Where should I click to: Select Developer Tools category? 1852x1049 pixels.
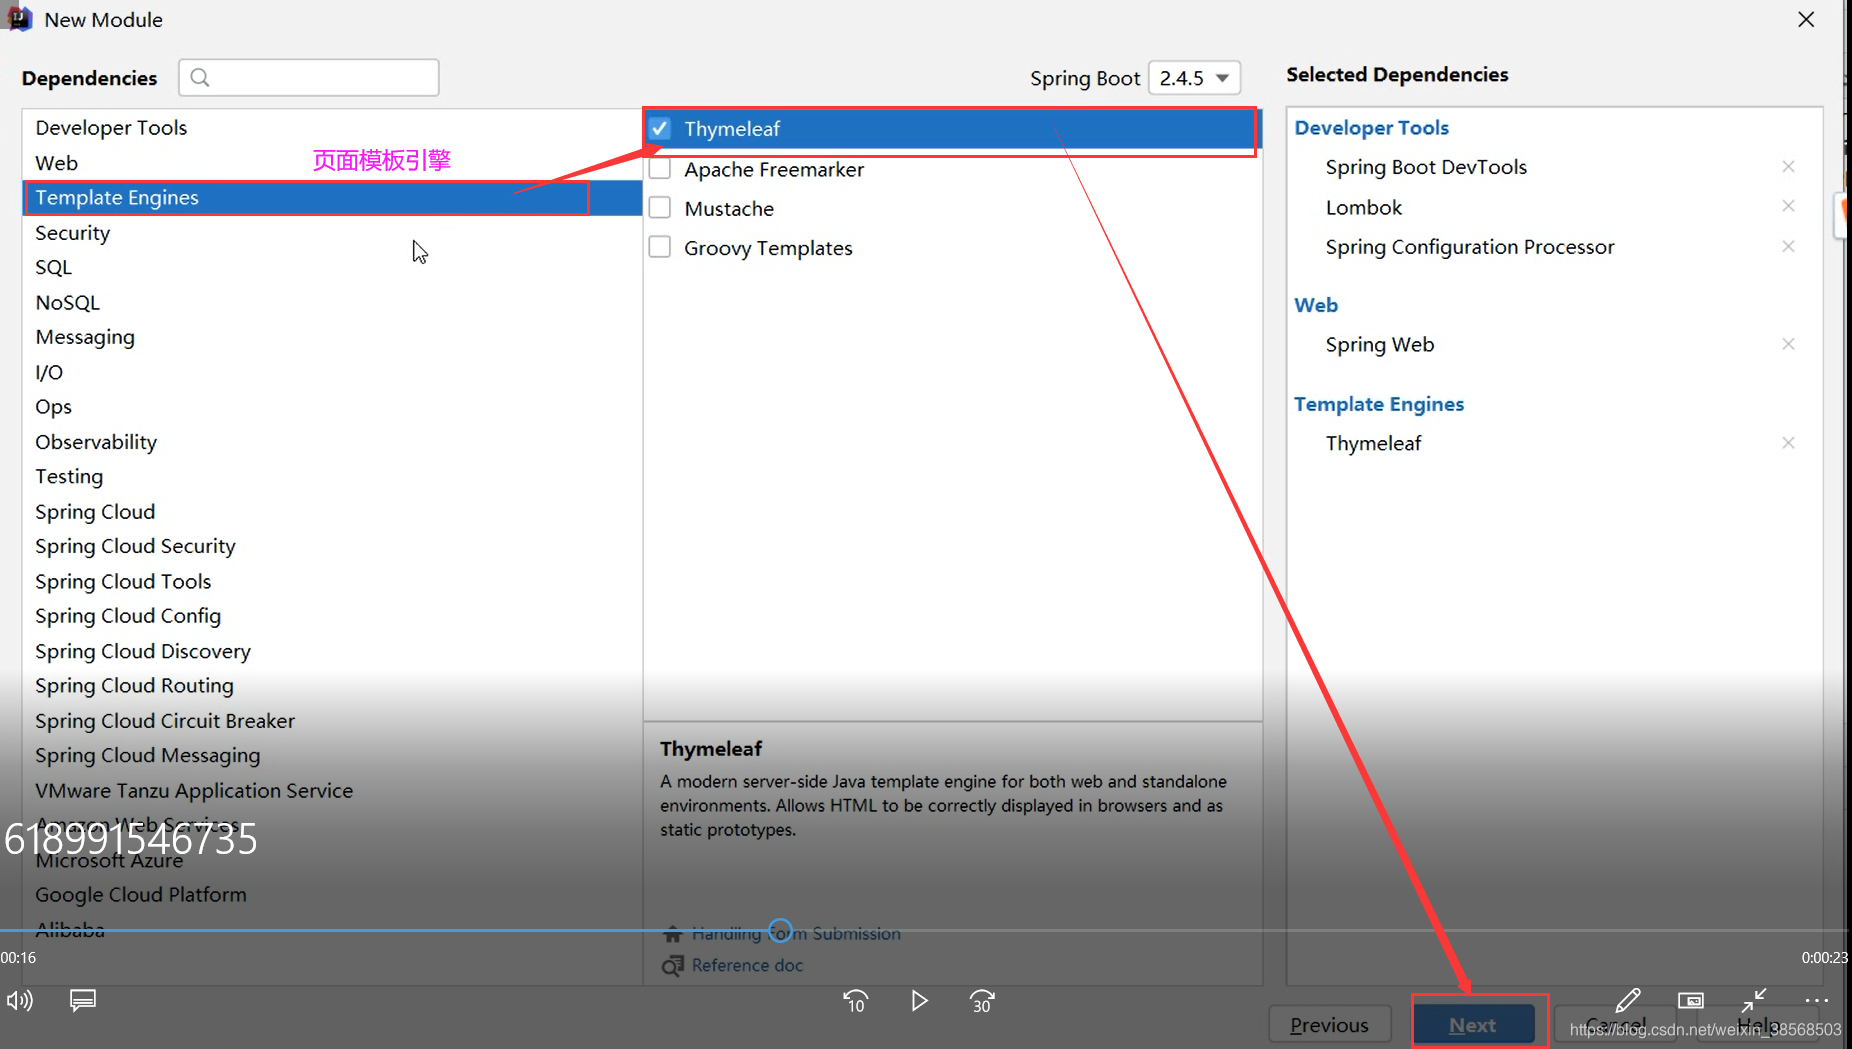point(332,128)
